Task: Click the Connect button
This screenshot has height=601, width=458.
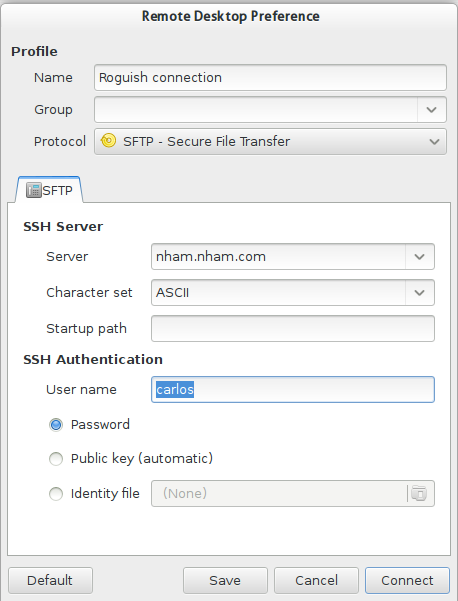Action: pos(407,580)
